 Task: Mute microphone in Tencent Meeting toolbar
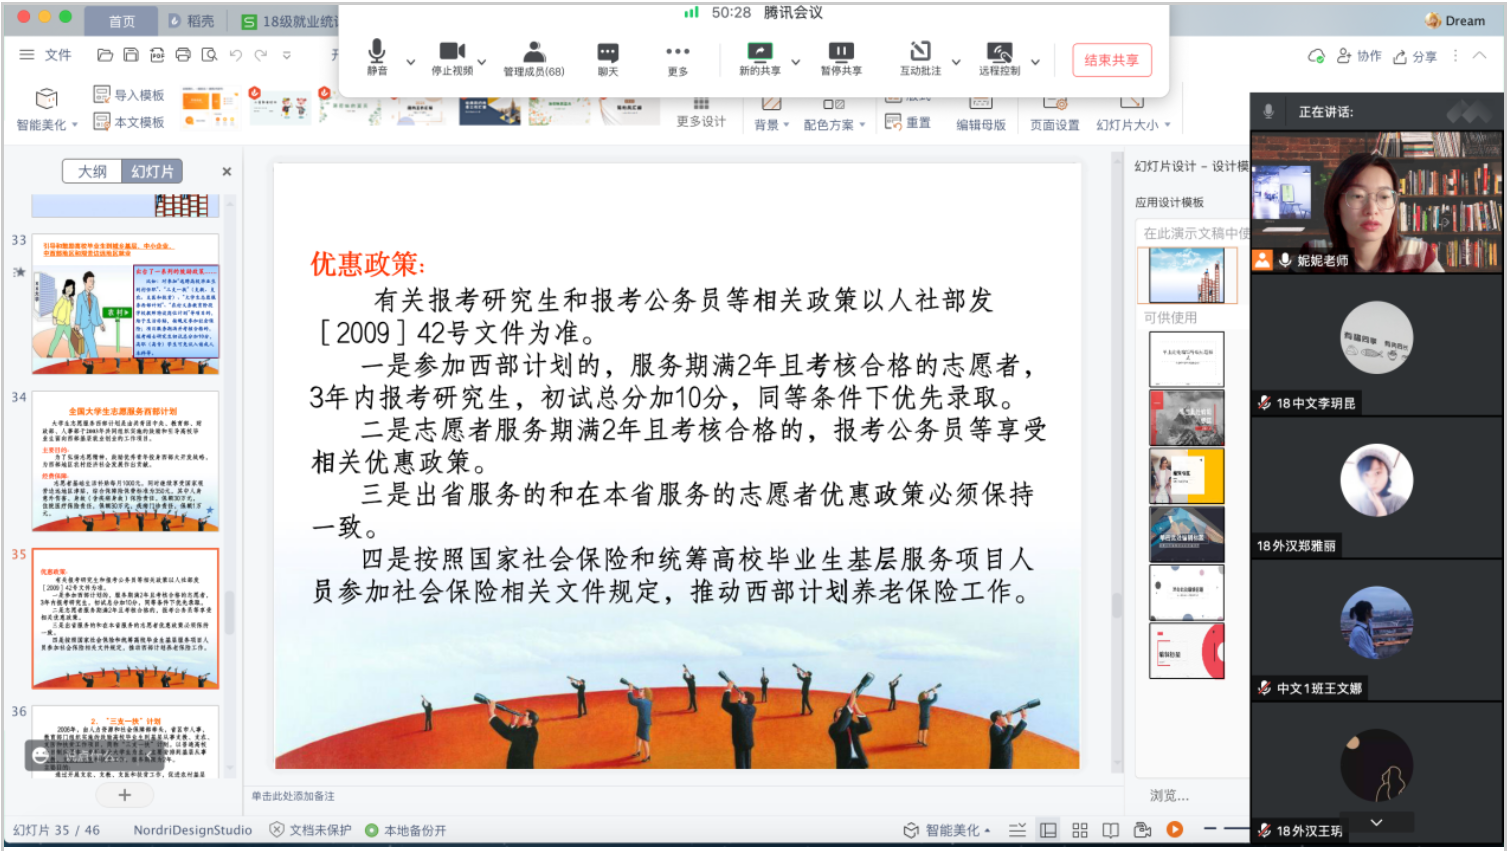[x=377, y=58]
